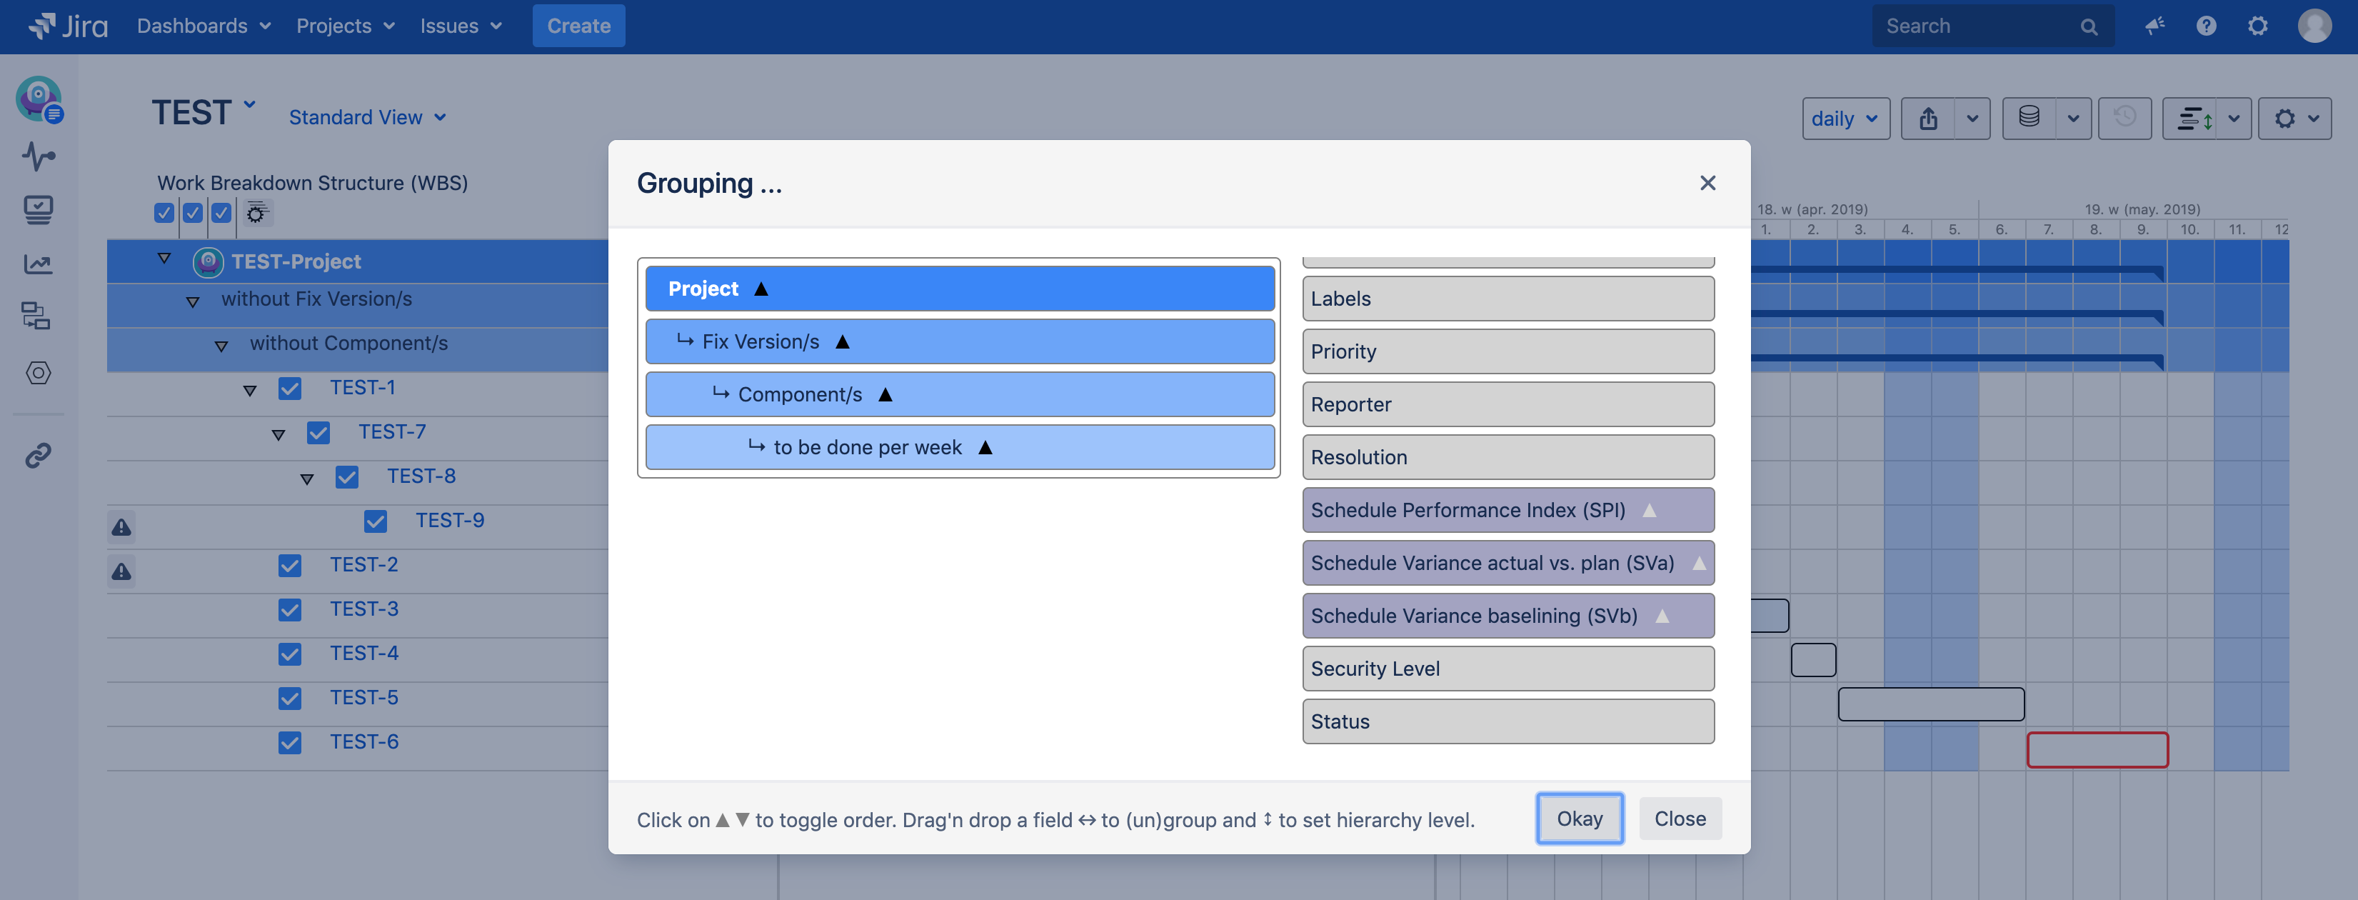Collapse the TEST-Project tree row
The width and height of the screenshot is (2358, 900).
(163, 257)
